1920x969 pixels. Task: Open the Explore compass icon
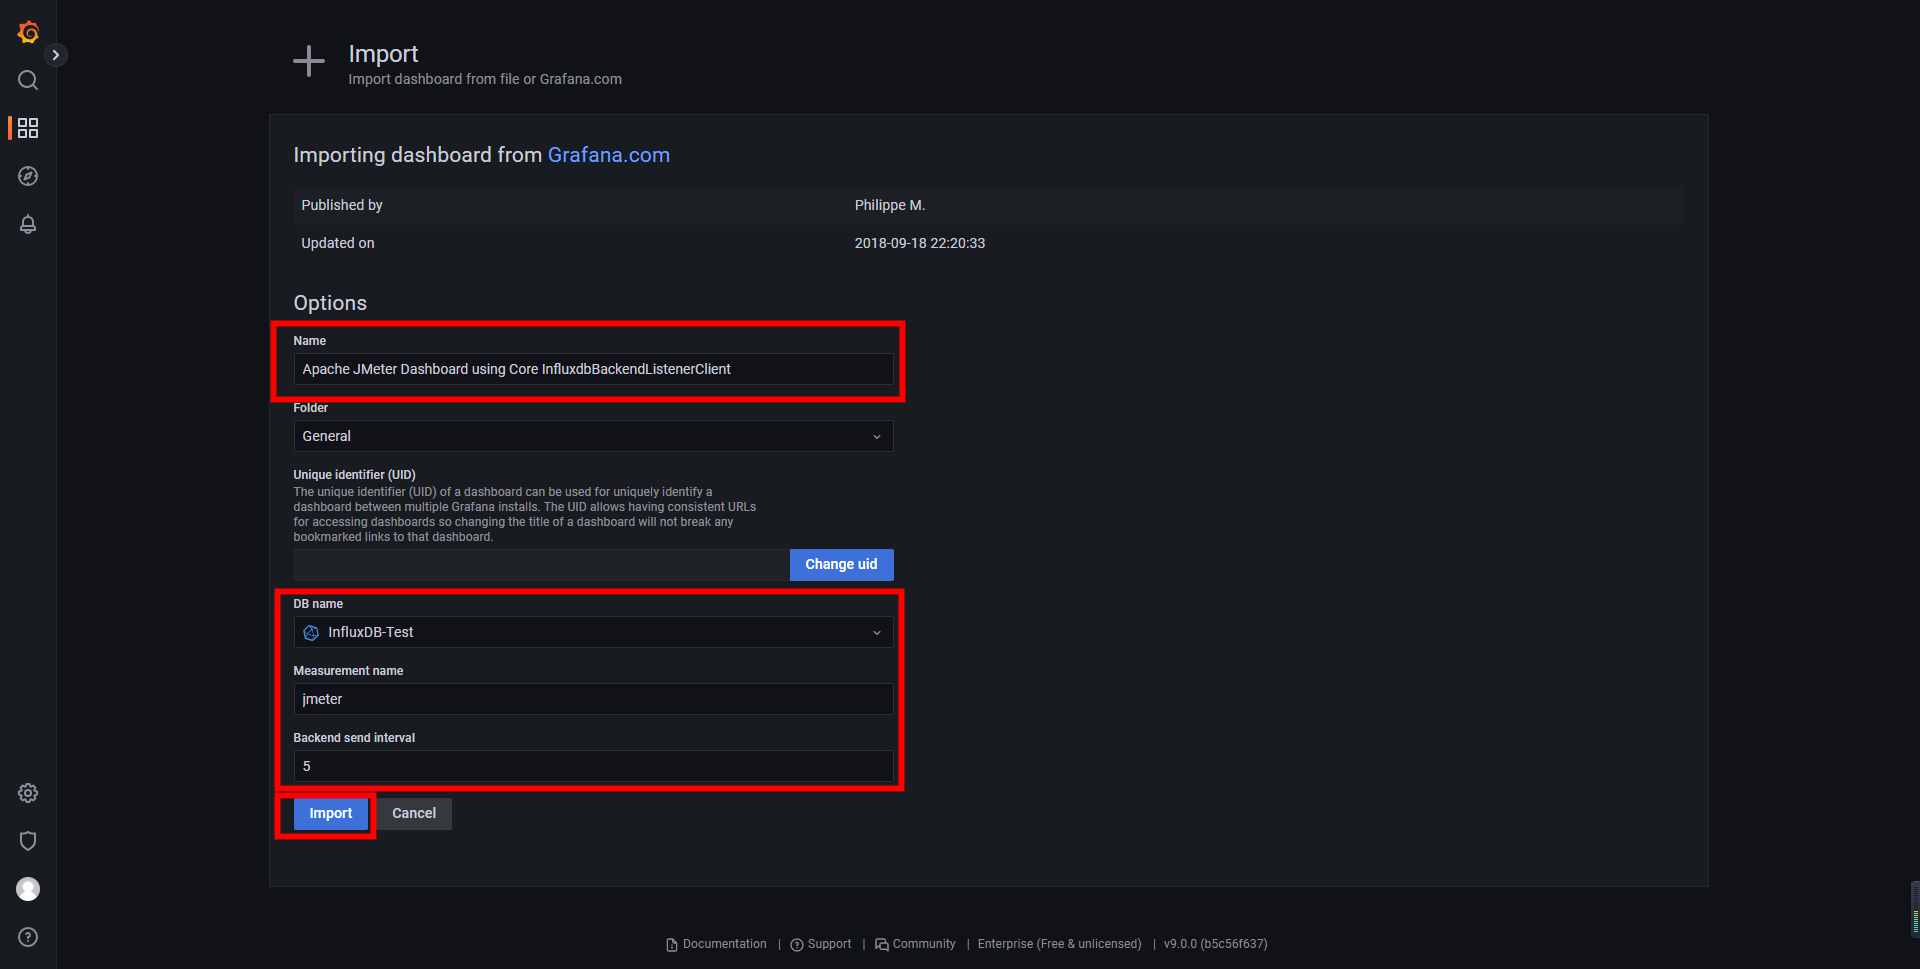coord(28,176)
